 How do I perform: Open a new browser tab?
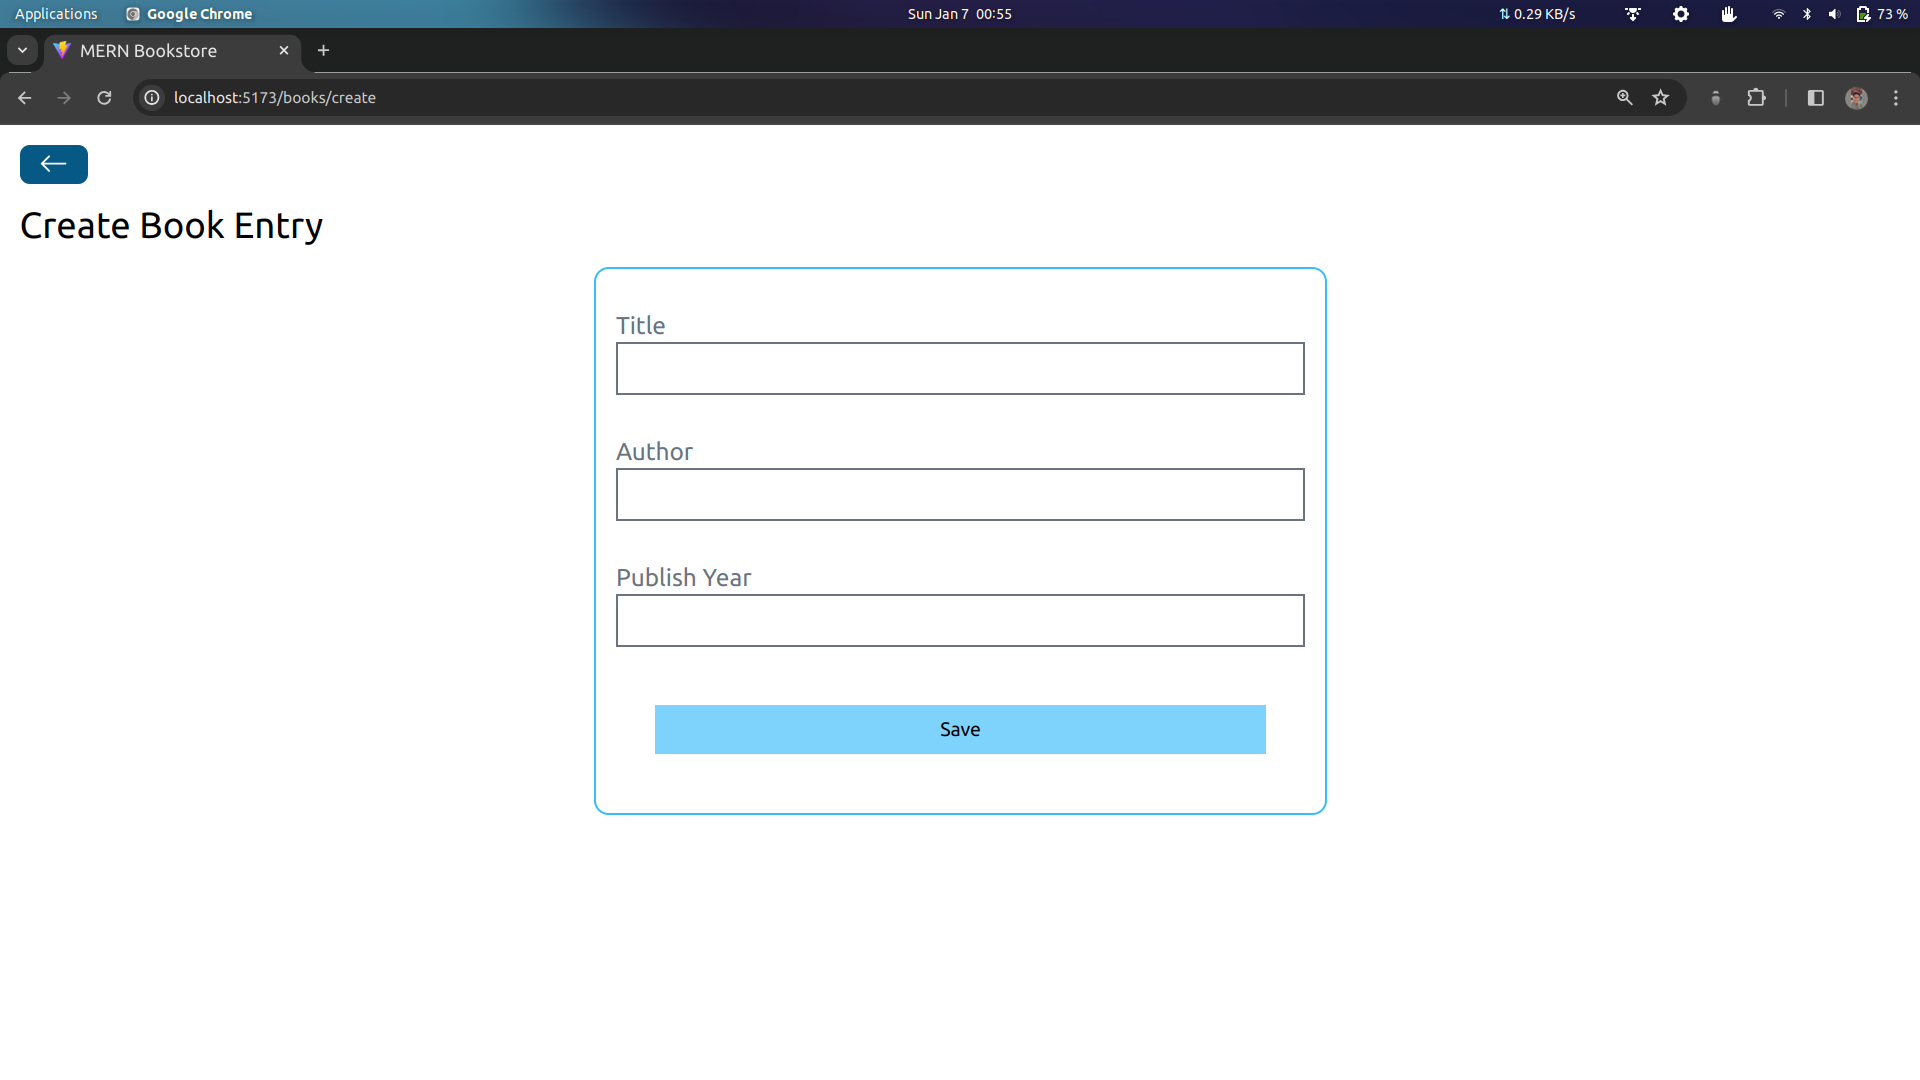coord(323,50)
